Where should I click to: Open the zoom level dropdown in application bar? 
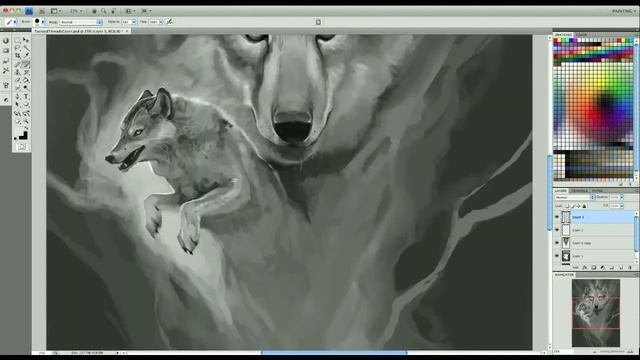tap(76, 11)
